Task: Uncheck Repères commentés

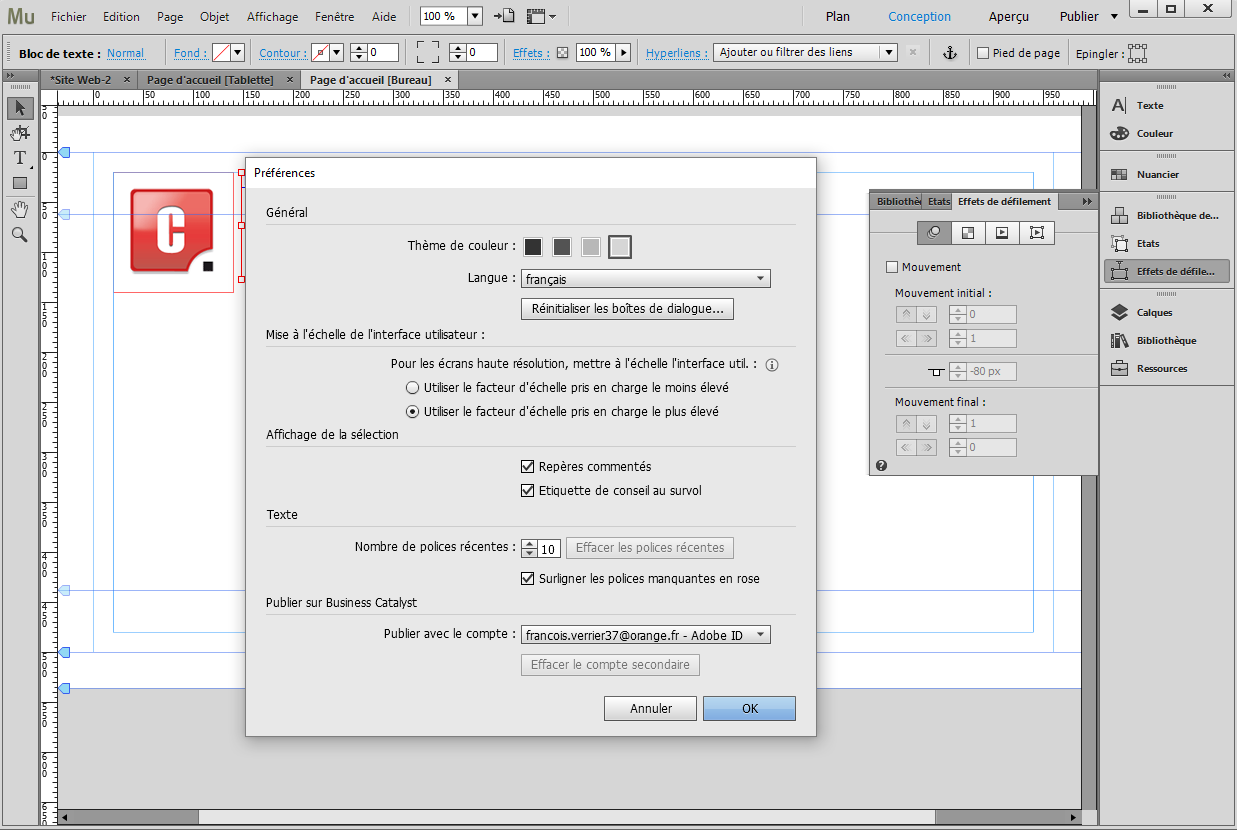Action: (528, 466)
